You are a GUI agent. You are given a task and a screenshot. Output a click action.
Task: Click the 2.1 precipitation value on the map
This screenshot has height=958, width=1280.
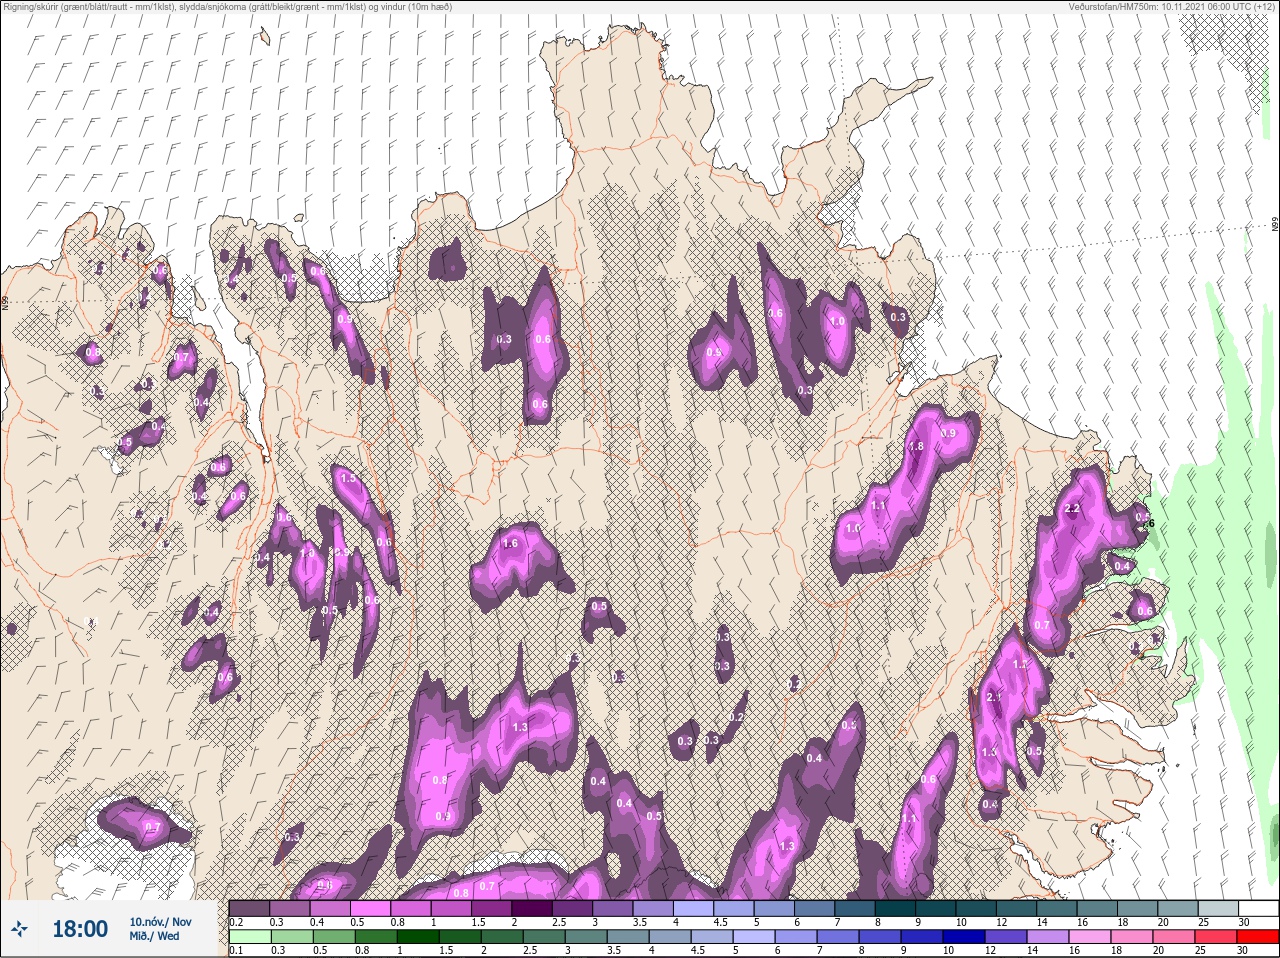(995, 697)
